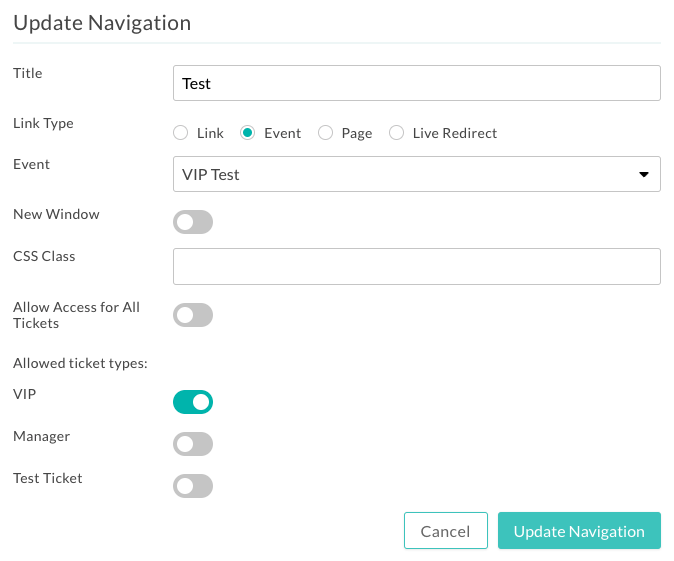Toggle Allow Access for All Tickets
The width and height of the screenshot is (674, 561).
193,315
